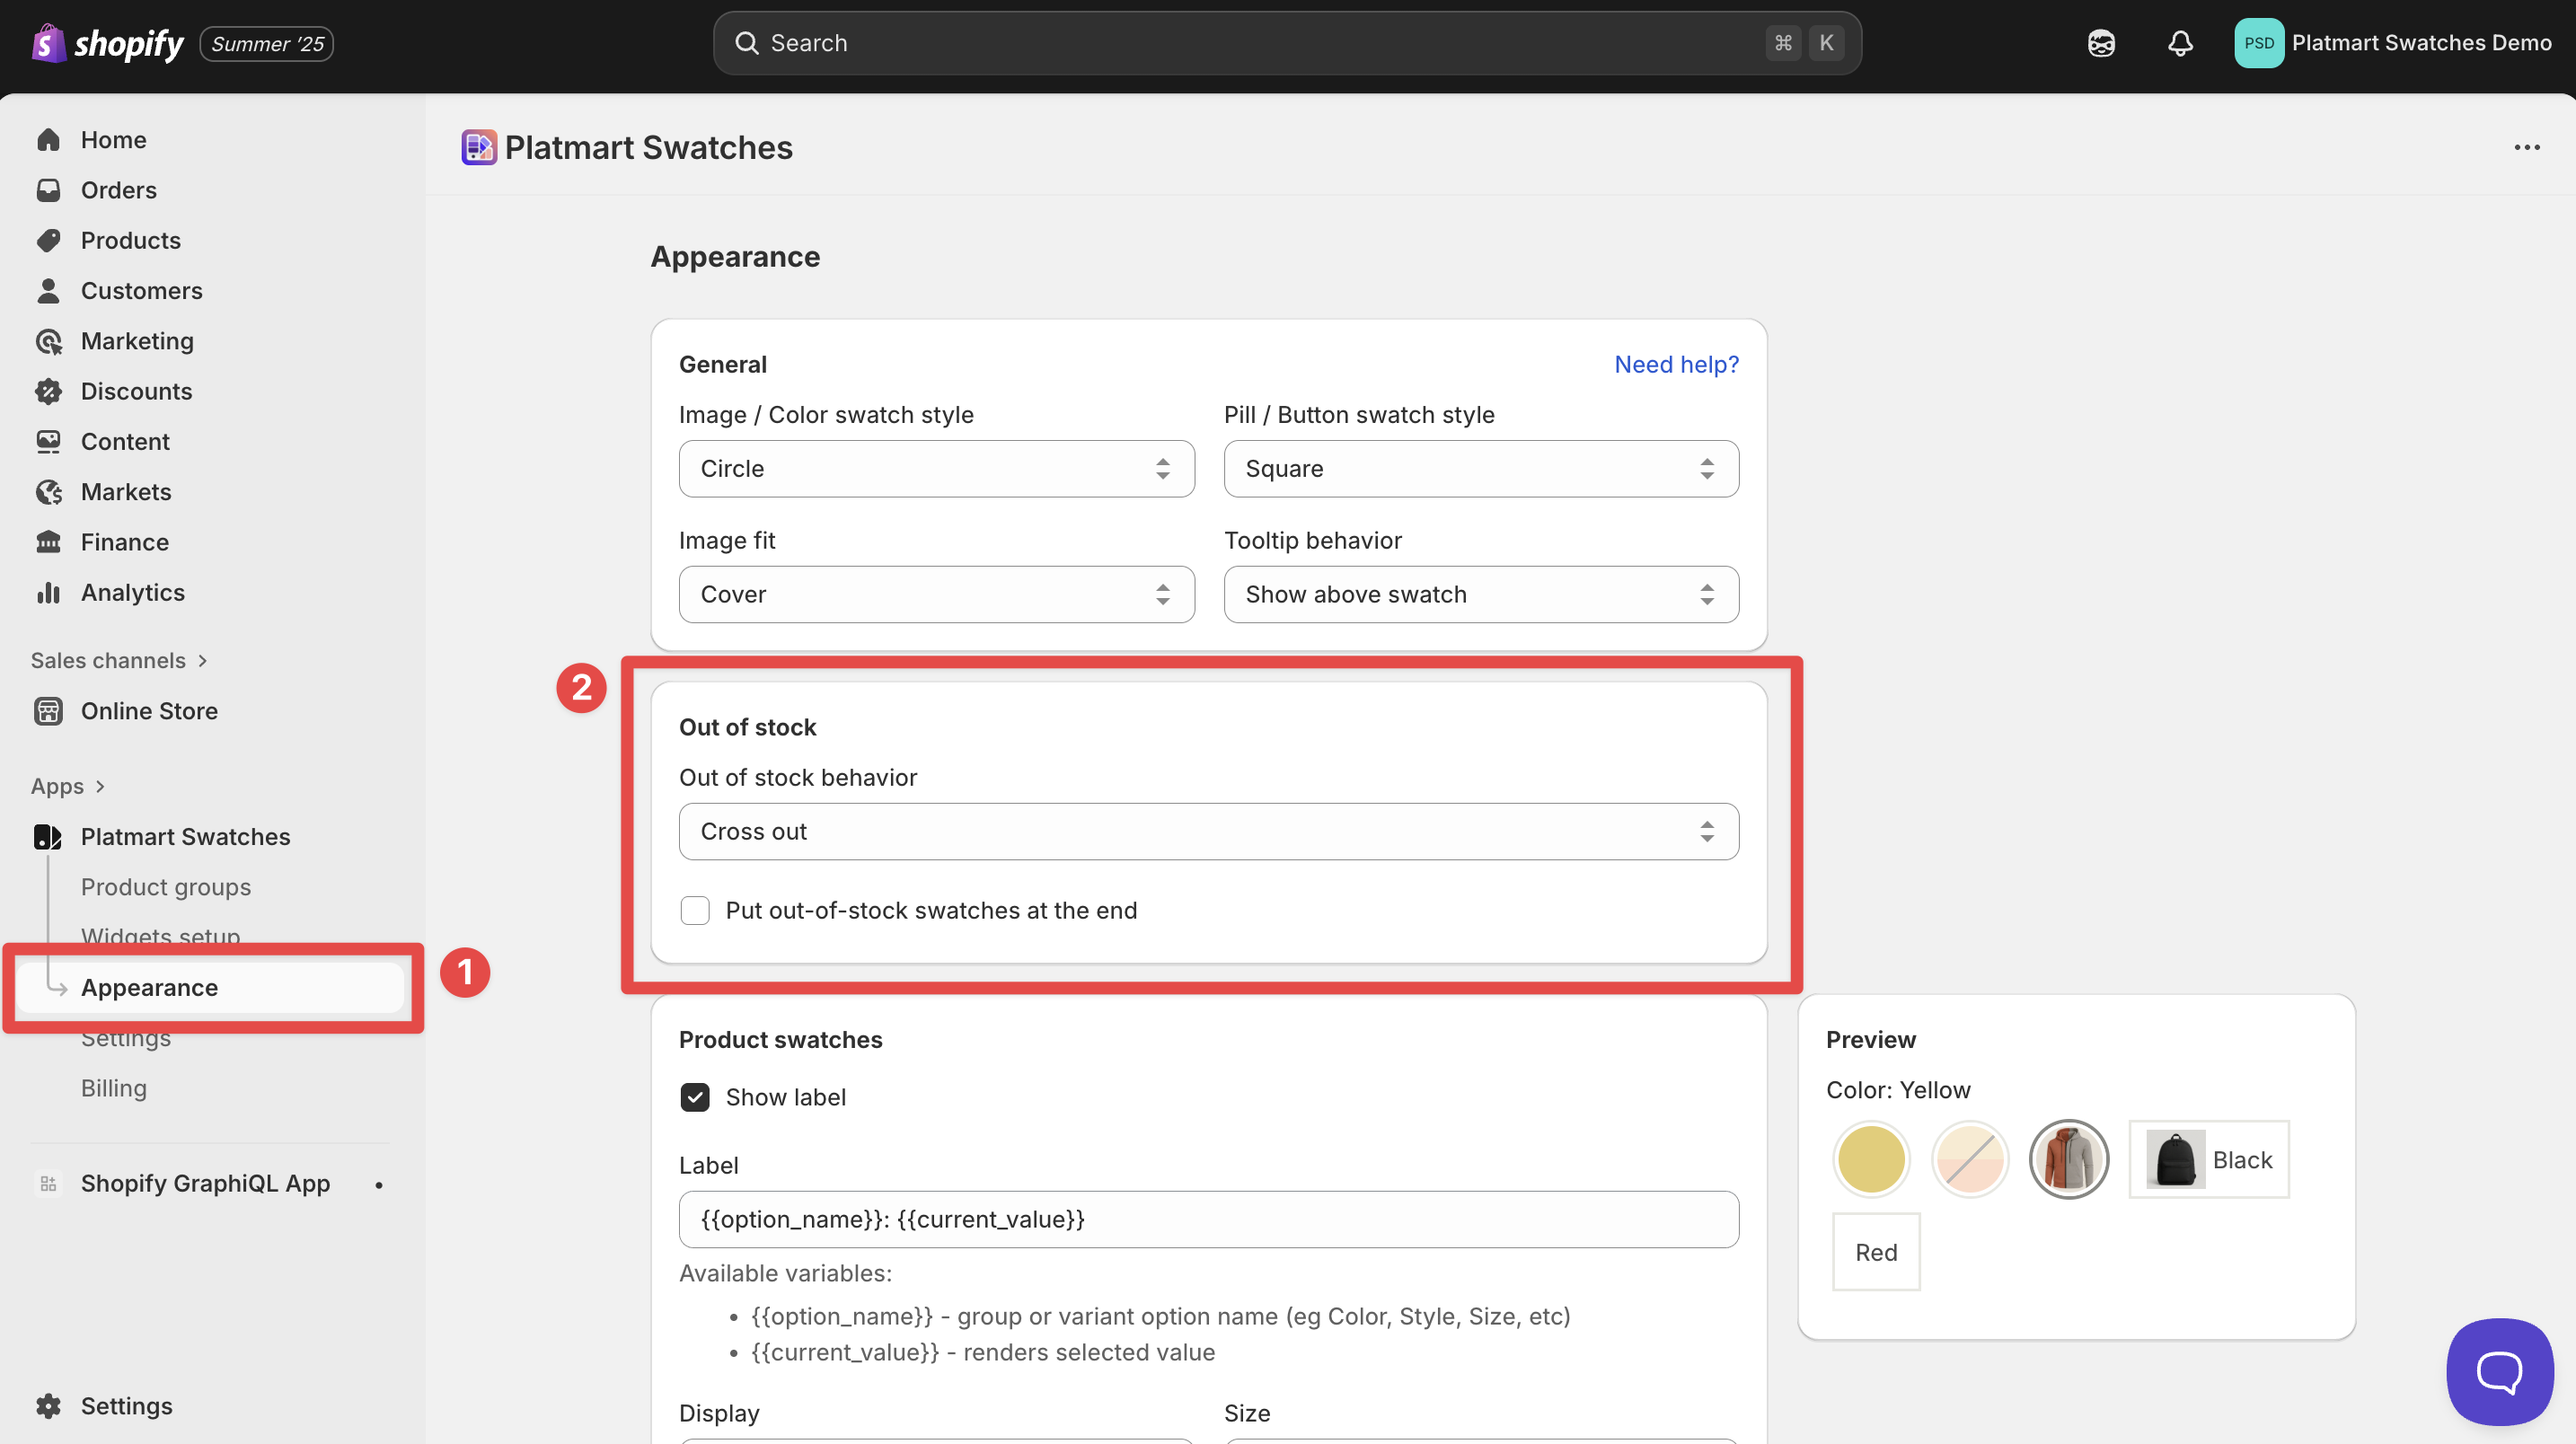Click the Red button swatch in preview

click(x=1876, y=1253)
